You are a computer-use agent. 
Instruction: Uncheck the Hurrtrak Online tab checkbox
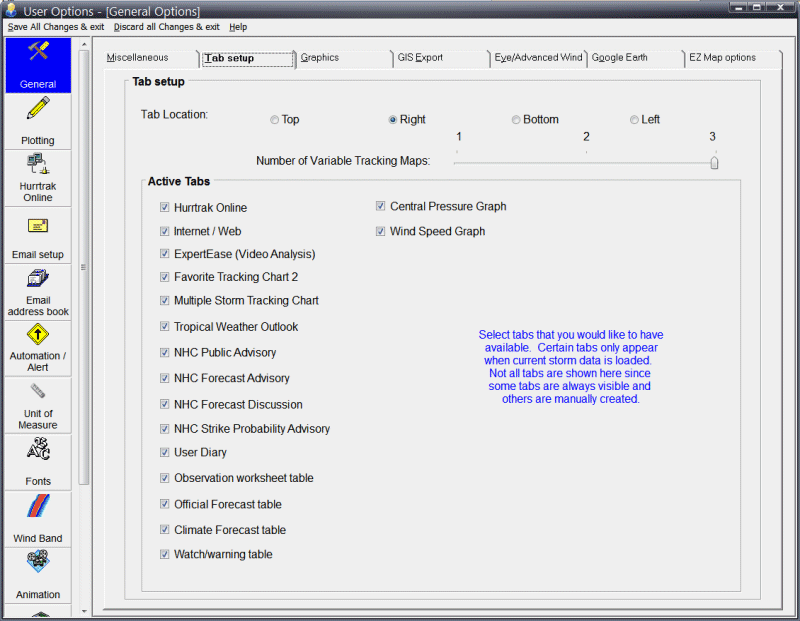(164, 208)
